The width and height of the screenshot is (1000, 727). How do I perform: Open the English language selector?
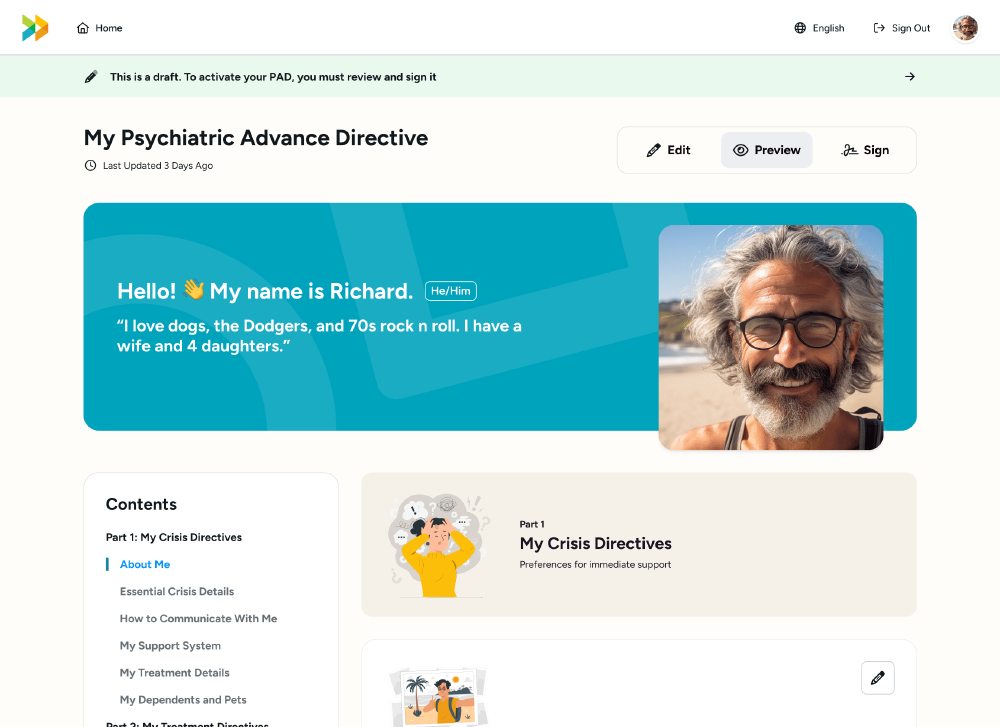pyautogui.click(x=820, y=28)
